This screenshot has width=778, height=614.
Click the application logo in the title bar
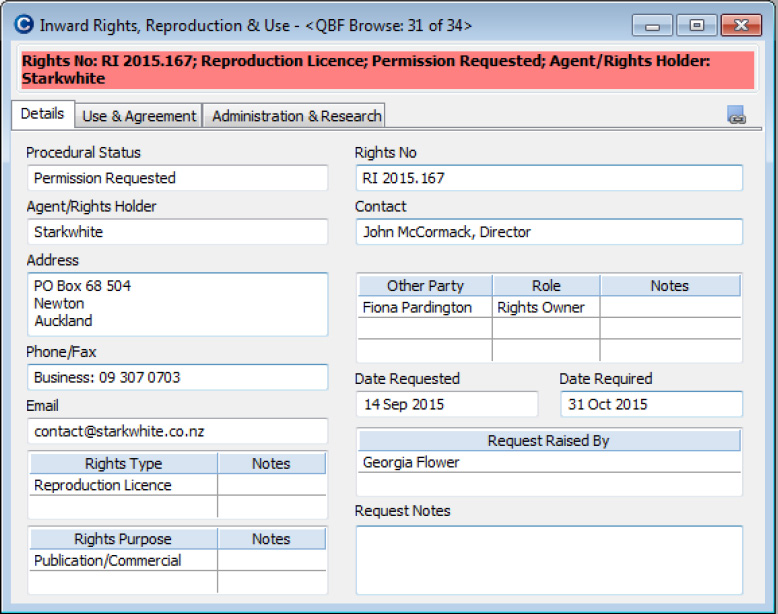click(x=23, y=24)
